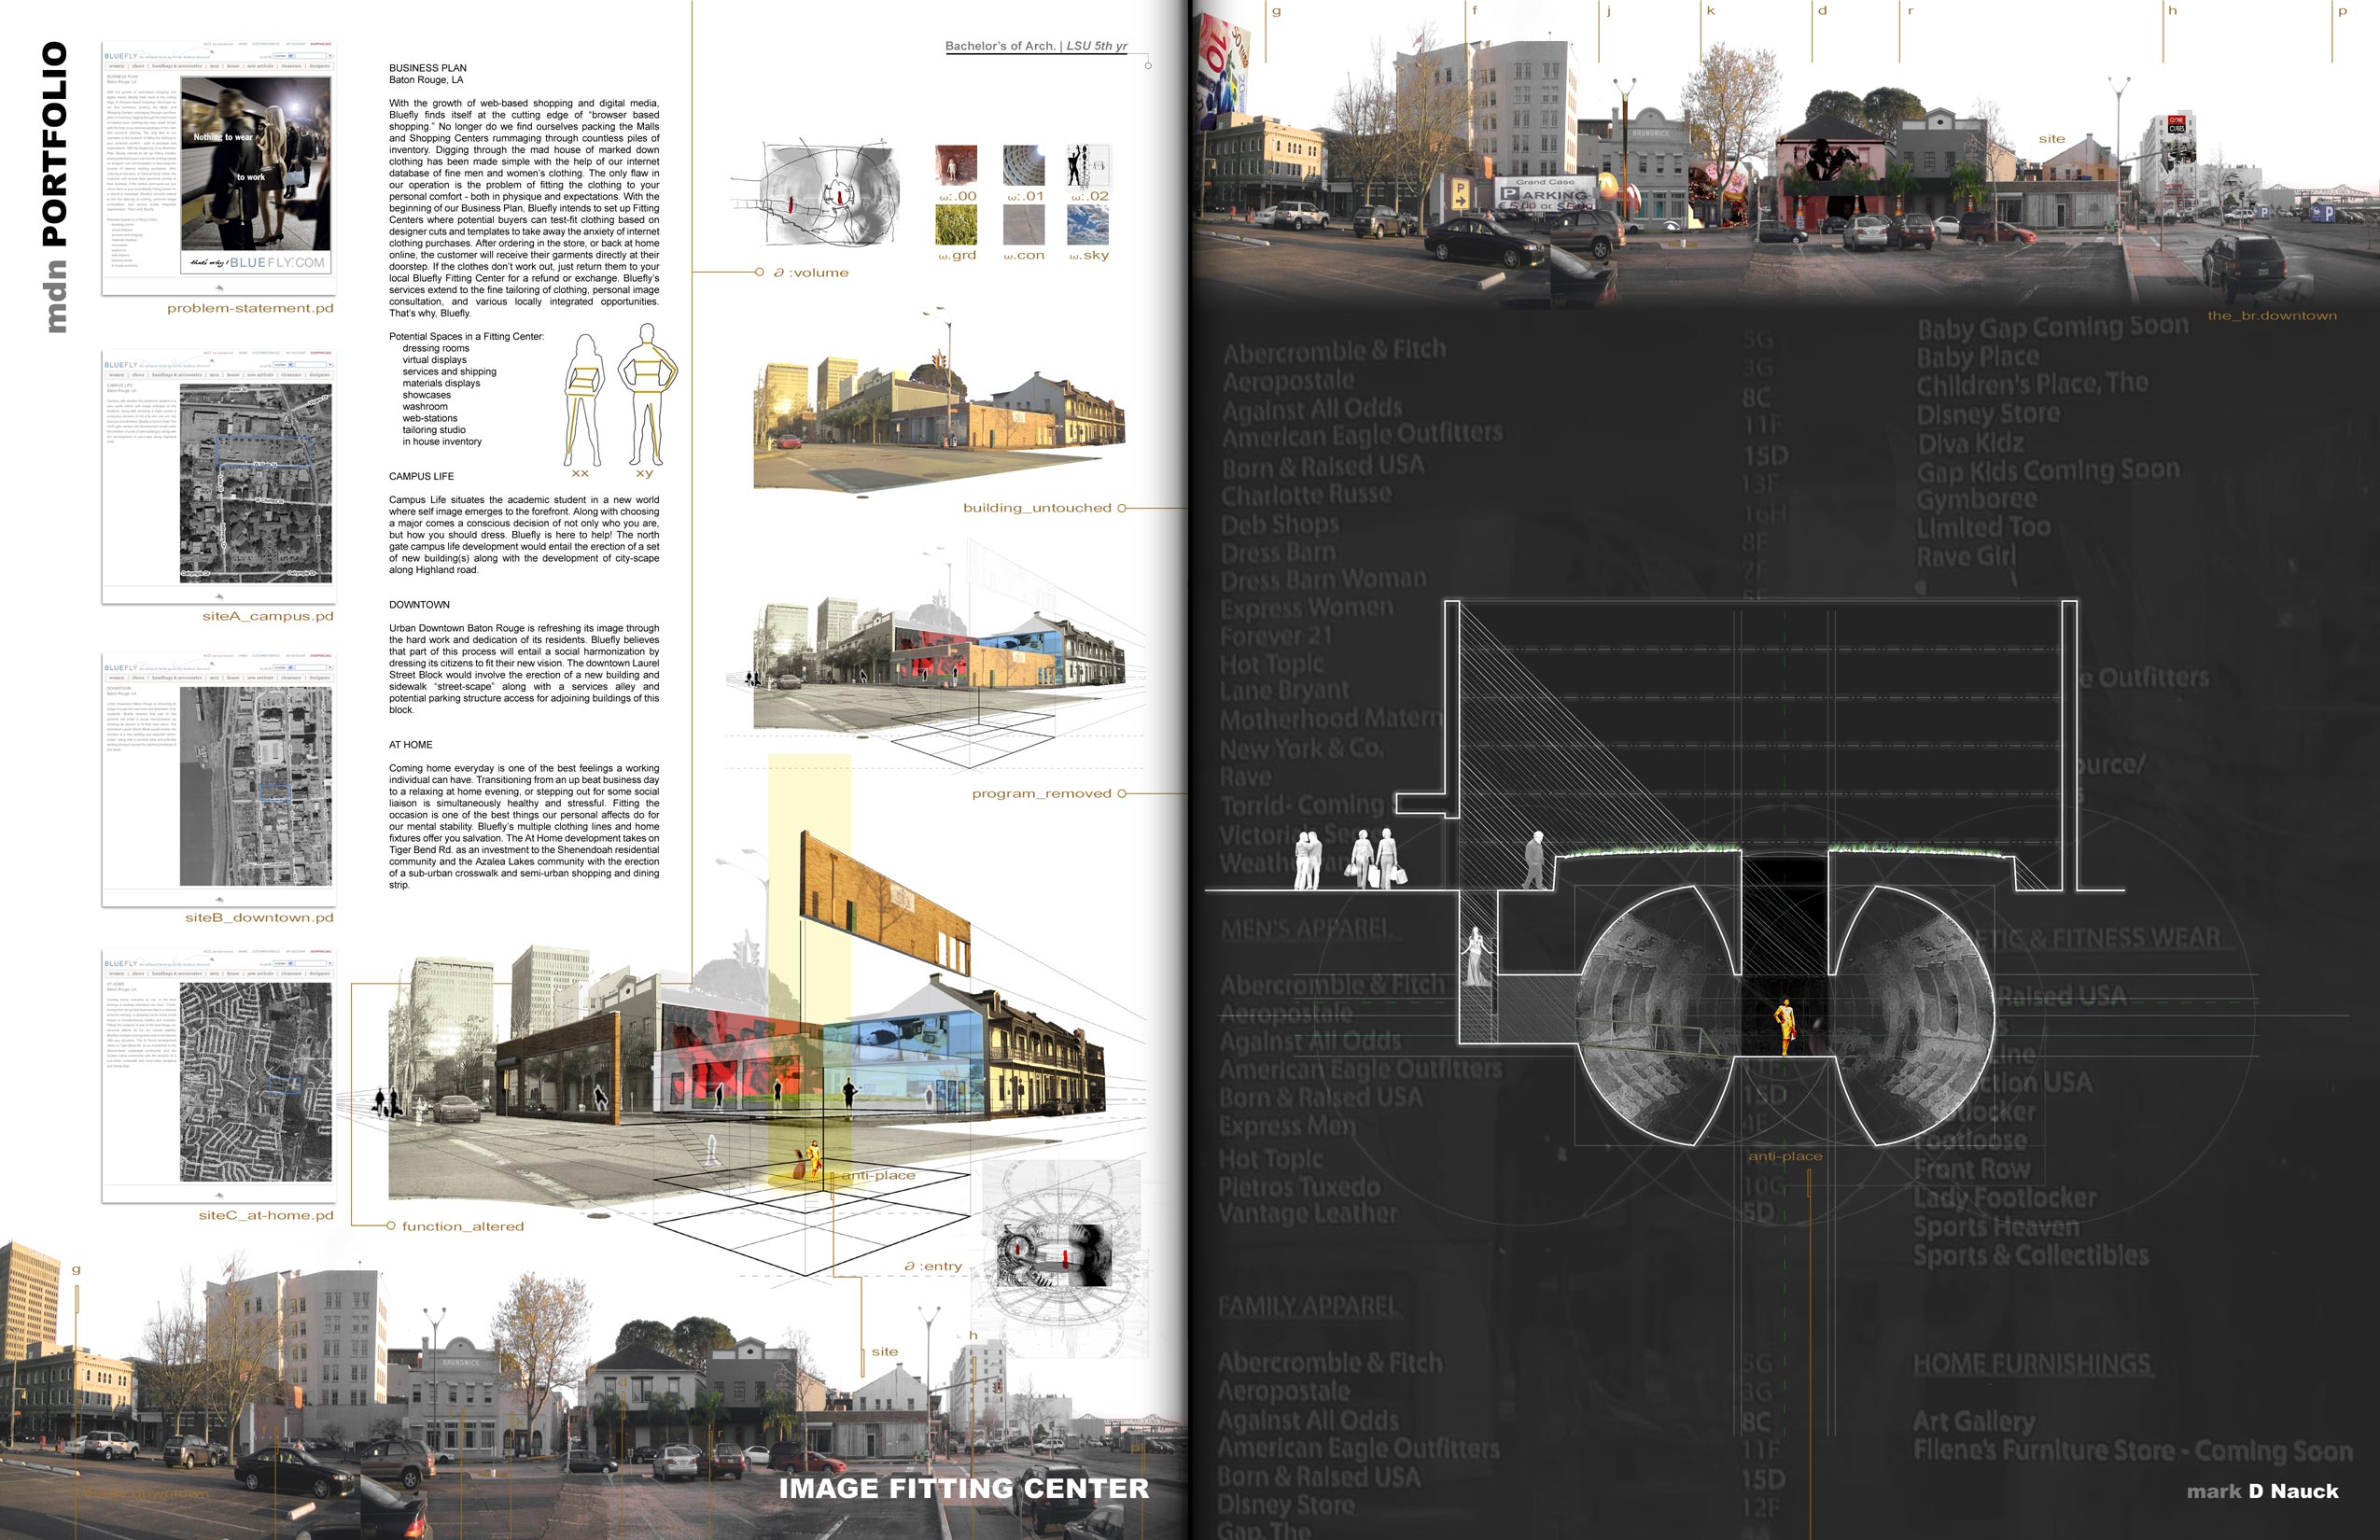The image size is (2380, 1540).
Task: Open the siteB_downtown.pd aerial map thumbnail
Action: (x=255, y=785)
